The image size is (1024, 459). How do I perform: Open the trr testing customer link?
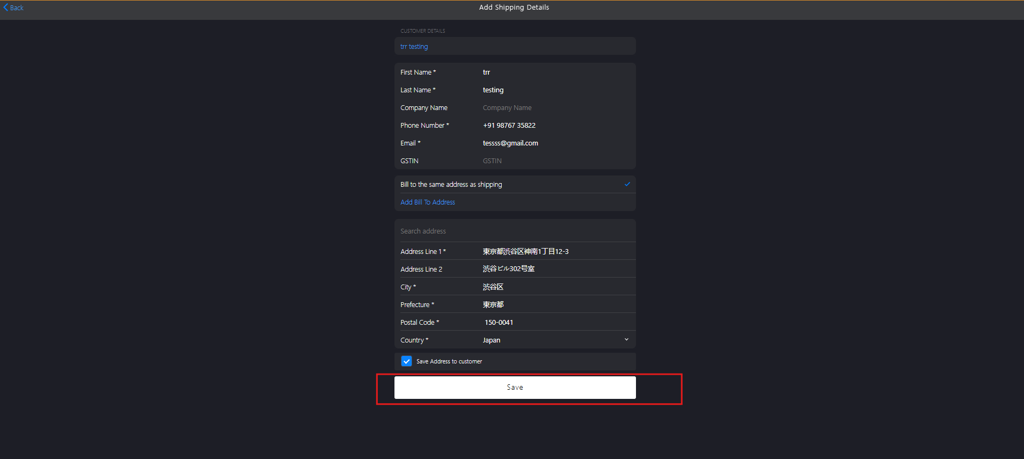pyautogui.click(x=414, y=47)
